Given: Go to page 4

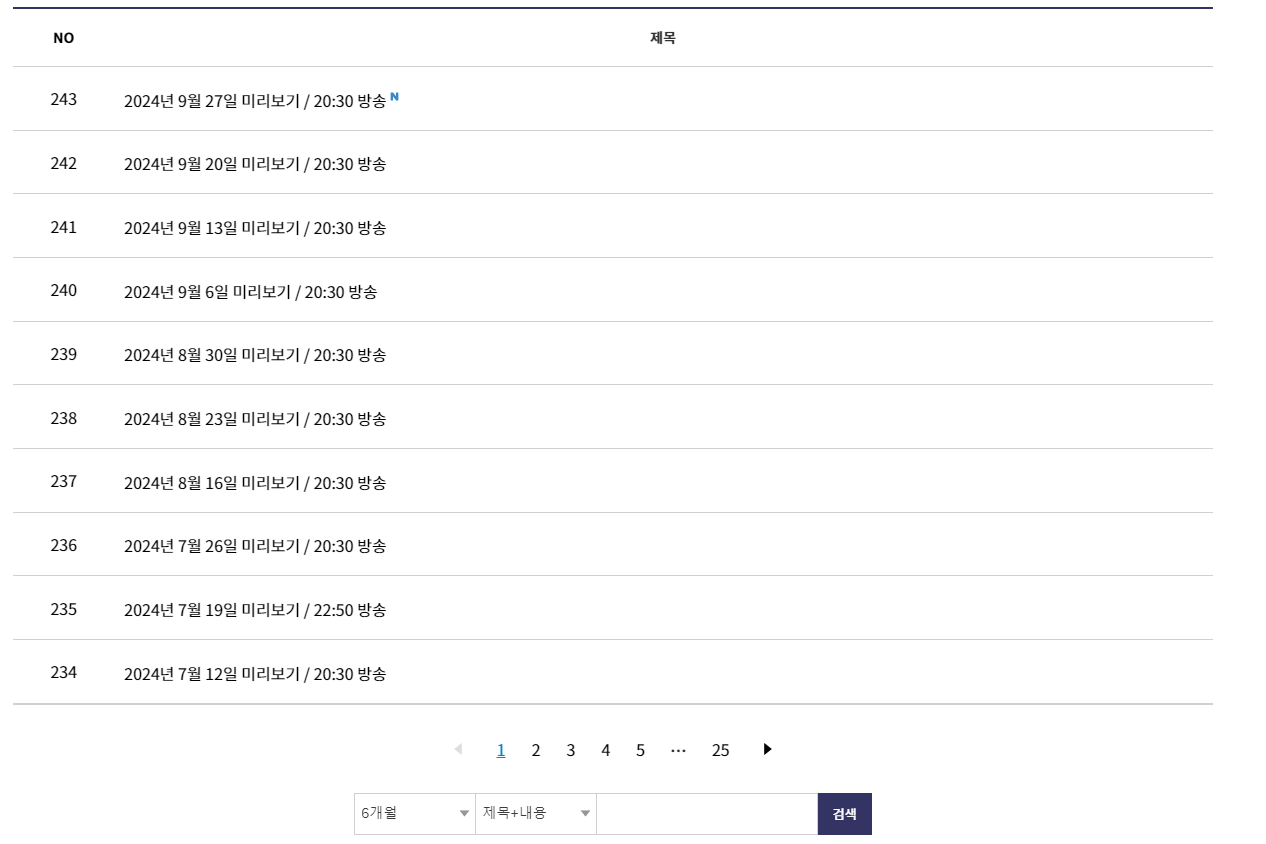Looking at the screenshot, I should pyautogui.click(x=606, y=750).
